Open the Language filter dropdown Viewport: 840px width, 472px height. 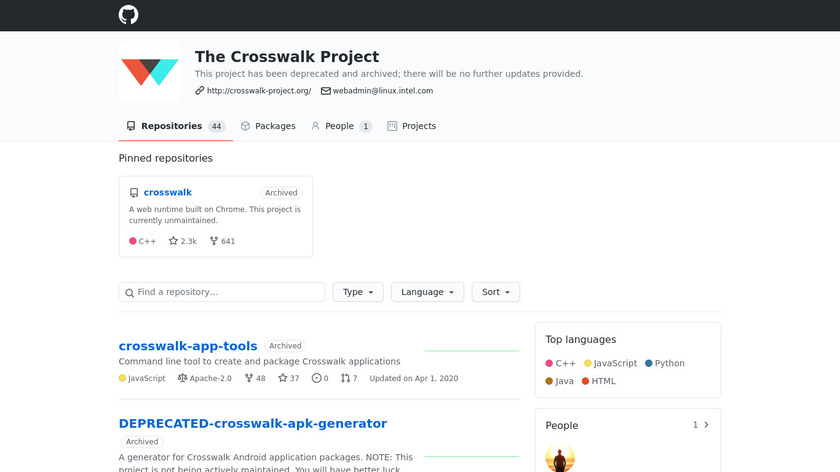tap(427, 292)
